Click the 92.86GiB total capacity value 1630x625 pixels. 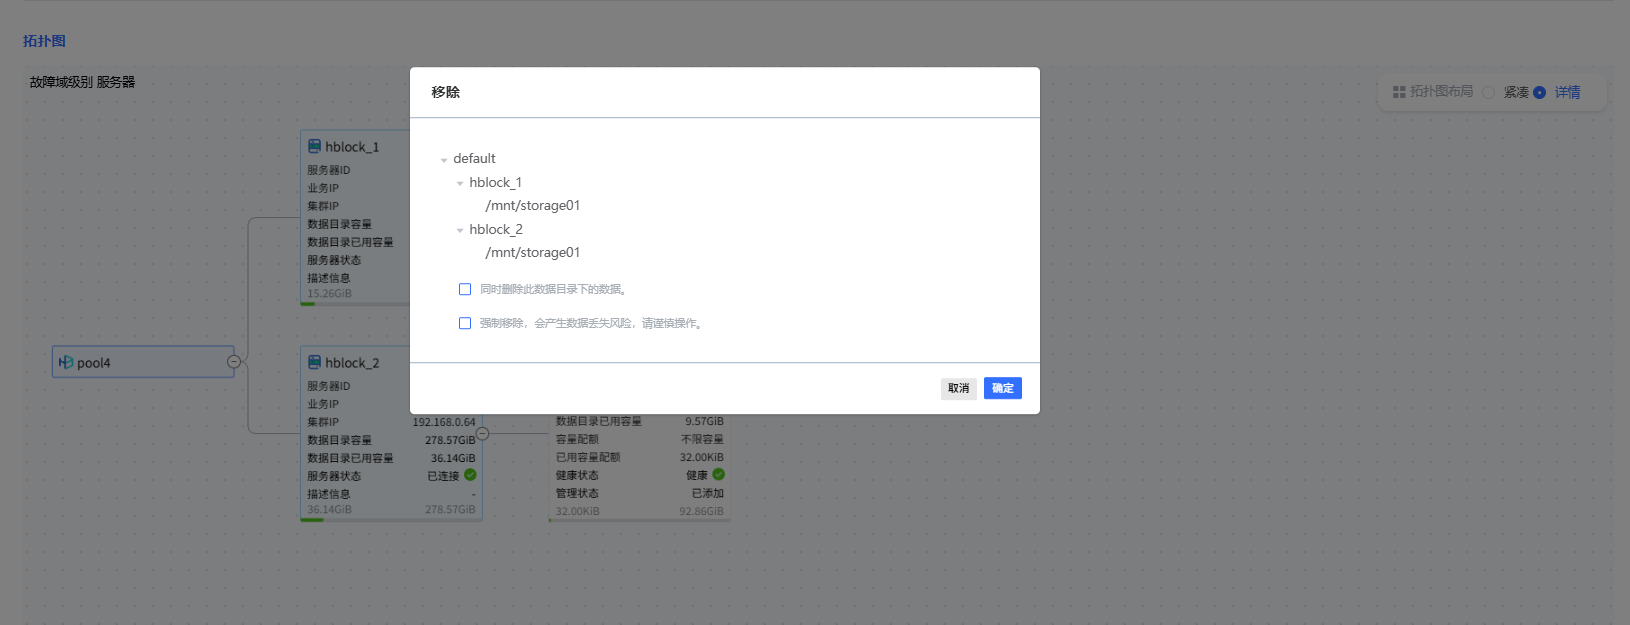701,511
